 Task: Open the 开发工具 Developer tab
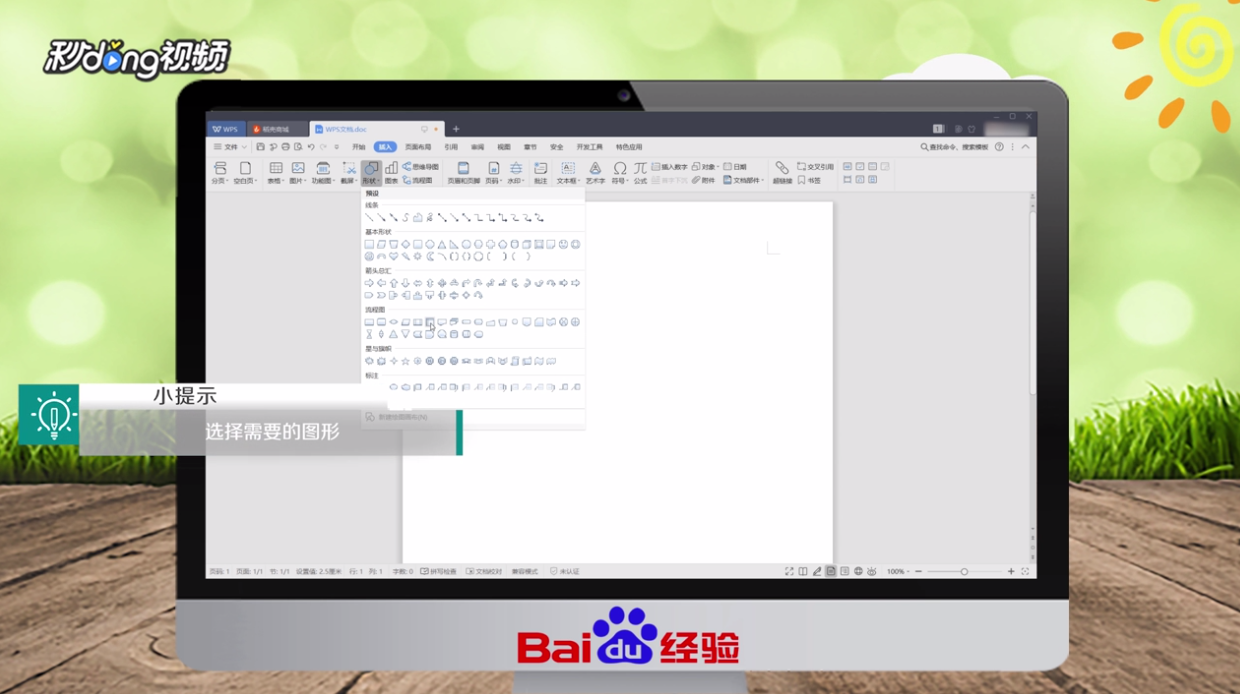click(x=590, y=147)
